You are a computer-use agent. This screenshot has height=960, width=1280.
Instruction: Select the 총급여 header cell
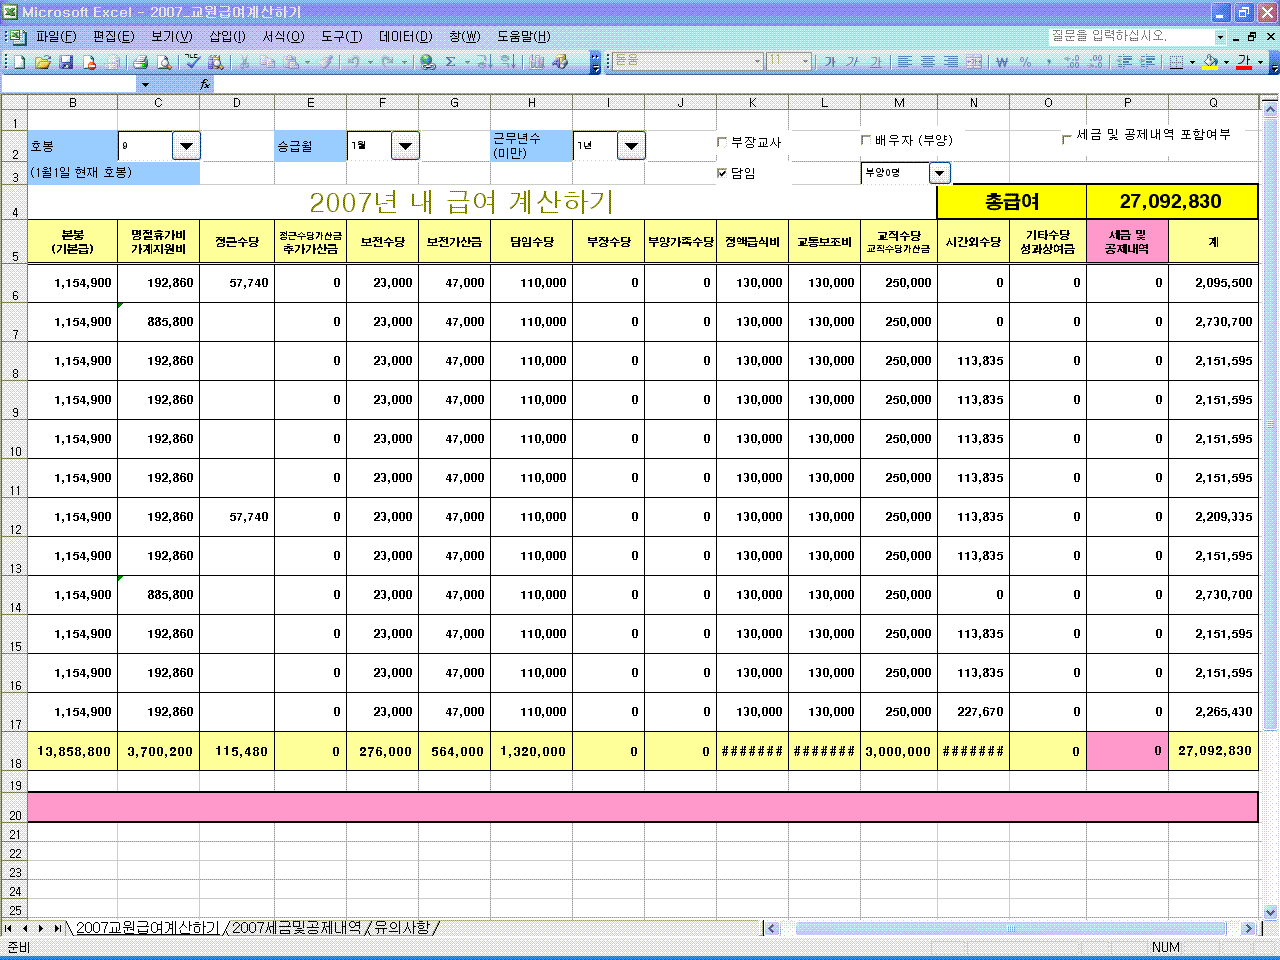click(x=1011, y=202)
